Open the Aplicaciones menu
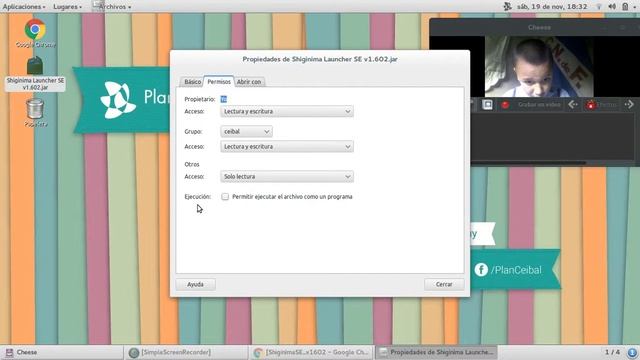Image resolution: width=640 pixels, height=360 pixels. [x=24, y=7]
